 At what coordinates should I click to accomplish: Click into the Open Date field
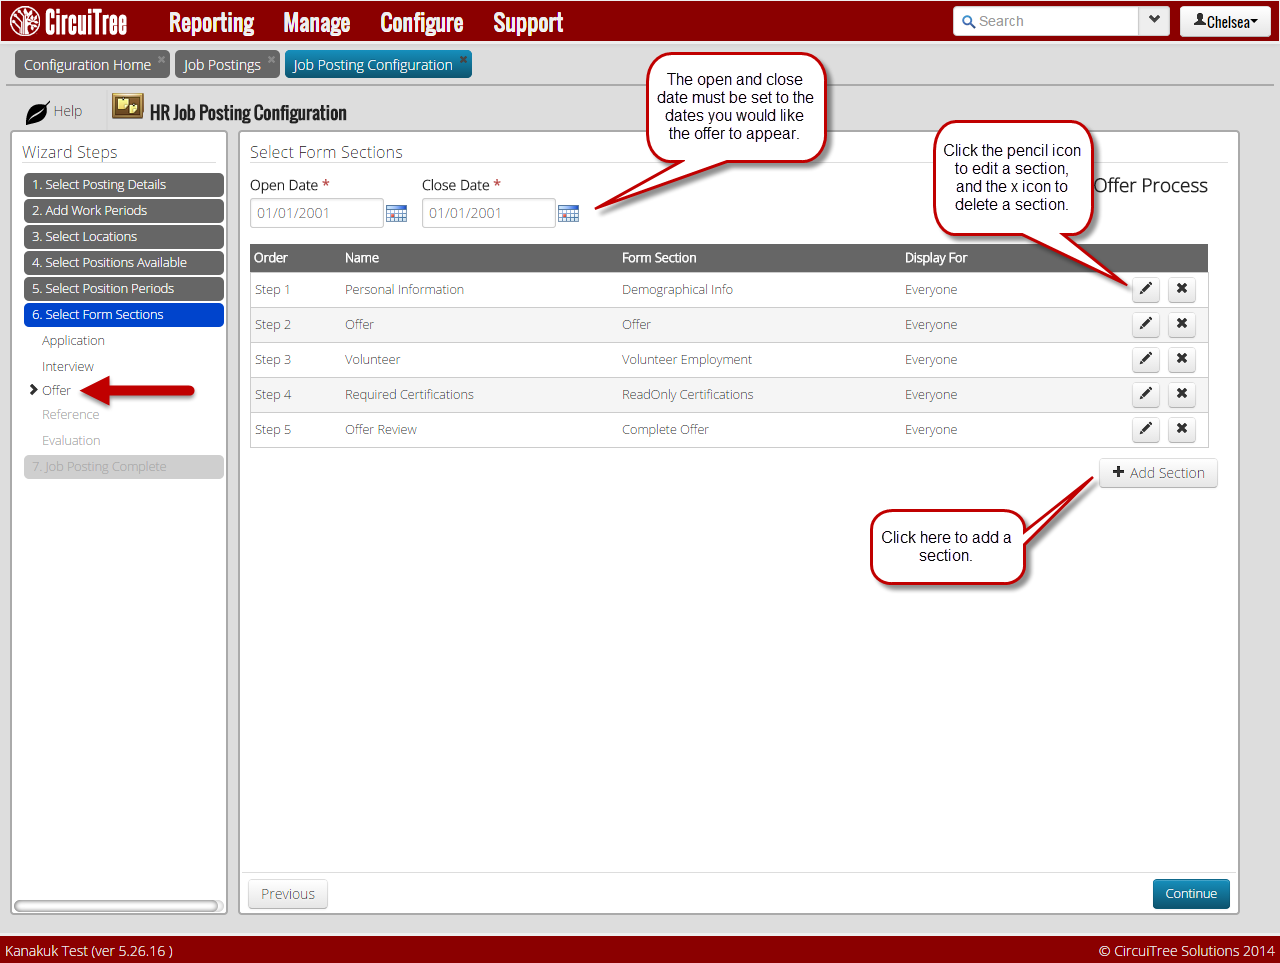[x=316, y=213]
